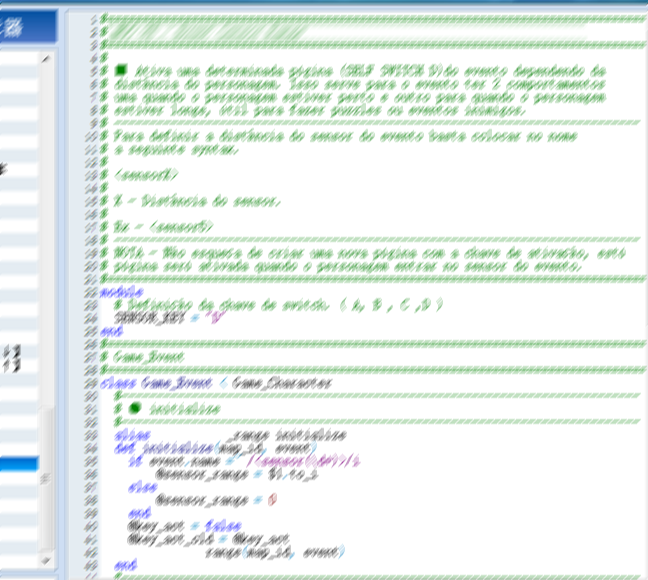Click the comment starting 'NOTA -'
Image resolution: width=648 pixels, height=580 pixels.
click(369, 253)
